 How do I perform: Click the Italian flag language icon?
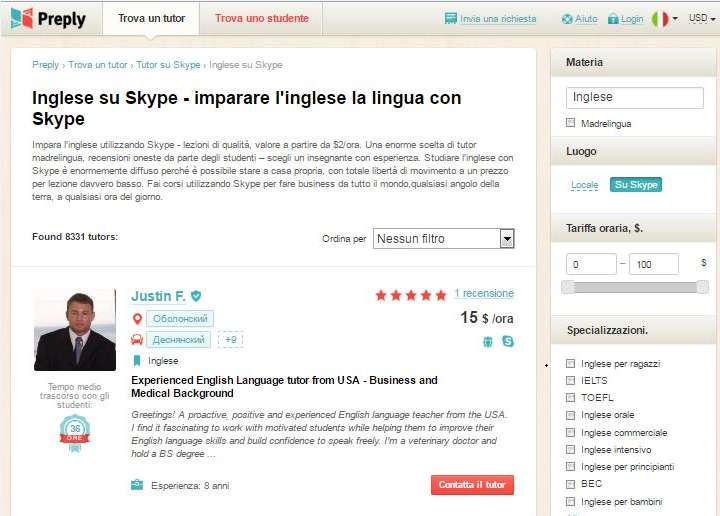[660, 18]
